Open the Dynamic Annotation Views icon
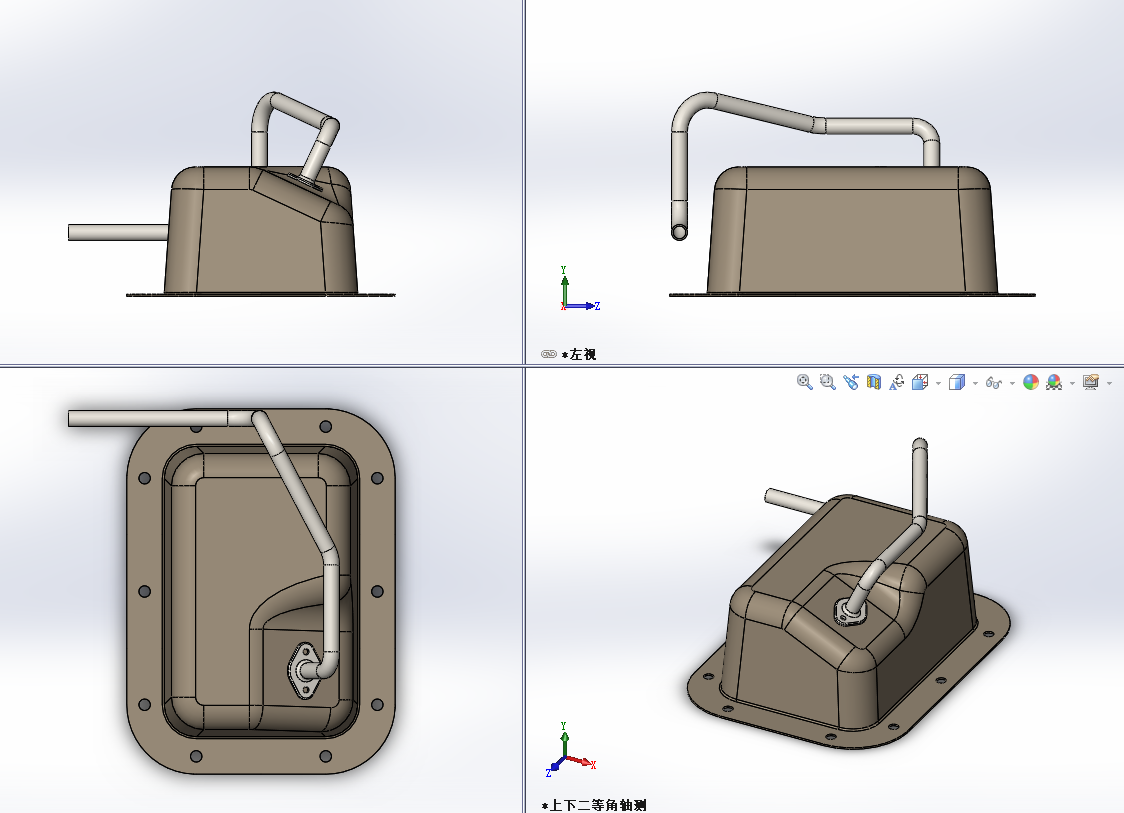The width and height of the screenshot is (1124, 813). (x=896, y=382)
